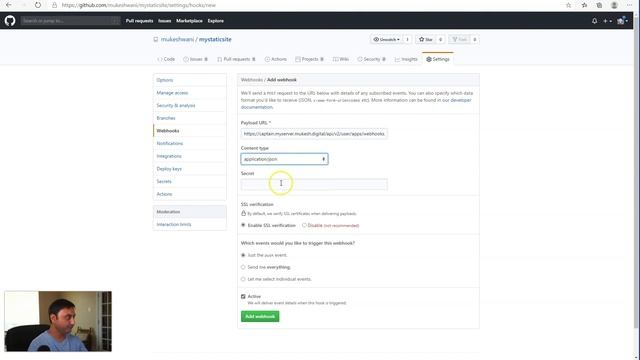Viewport: 640px width, 360px height.
Task: Open browser more options menu
Action: 629,5
